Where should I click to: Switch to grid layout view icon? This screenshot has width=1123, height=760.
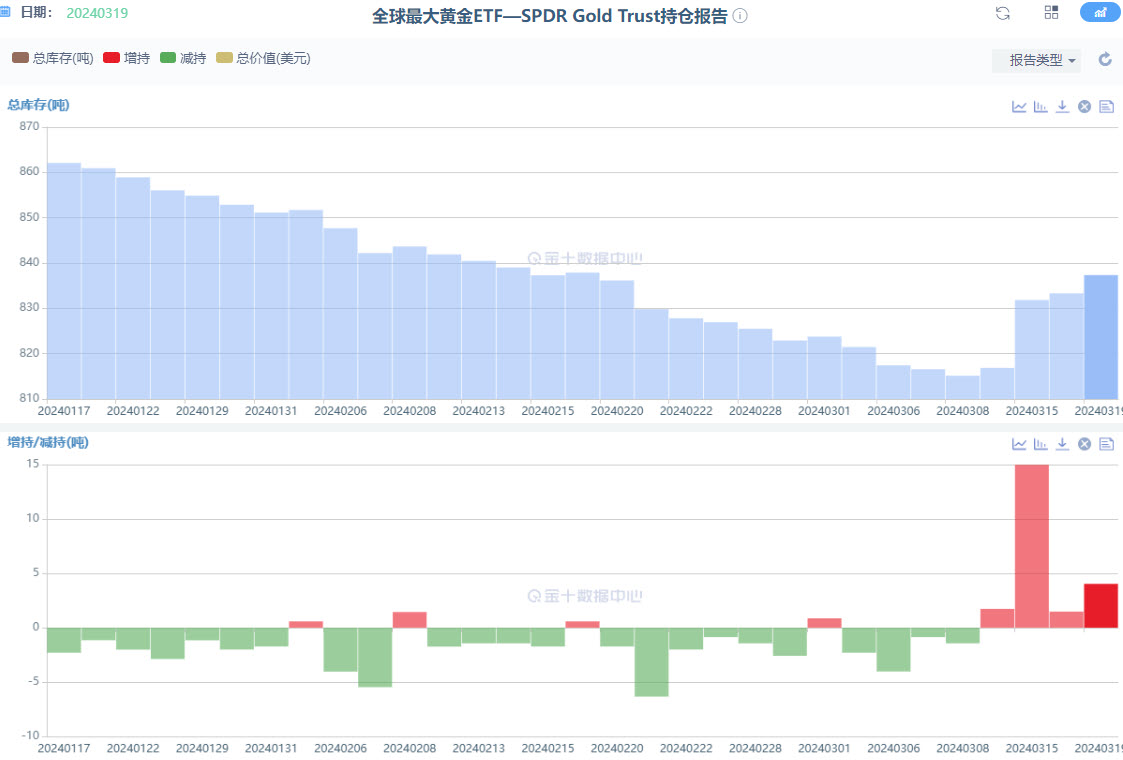click(x=1051, y=13)
